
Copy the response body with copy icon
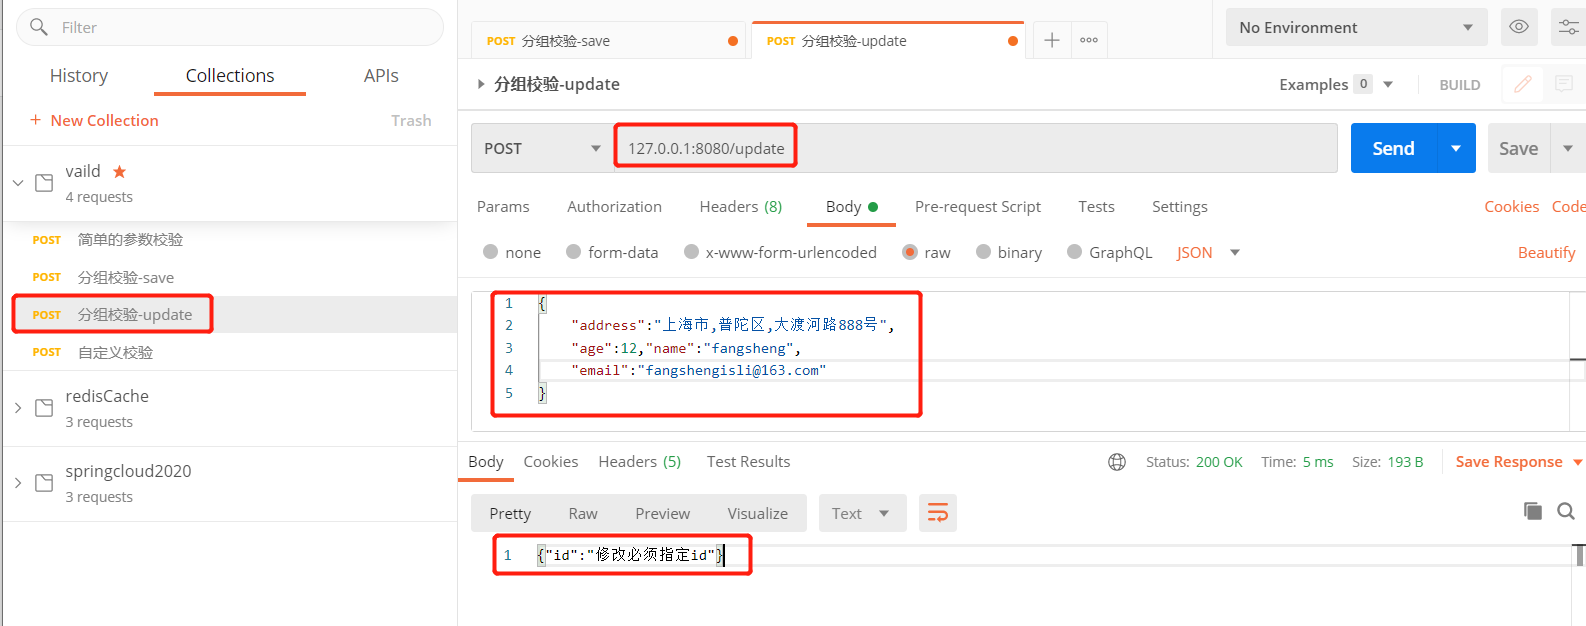coord(1533,511)
